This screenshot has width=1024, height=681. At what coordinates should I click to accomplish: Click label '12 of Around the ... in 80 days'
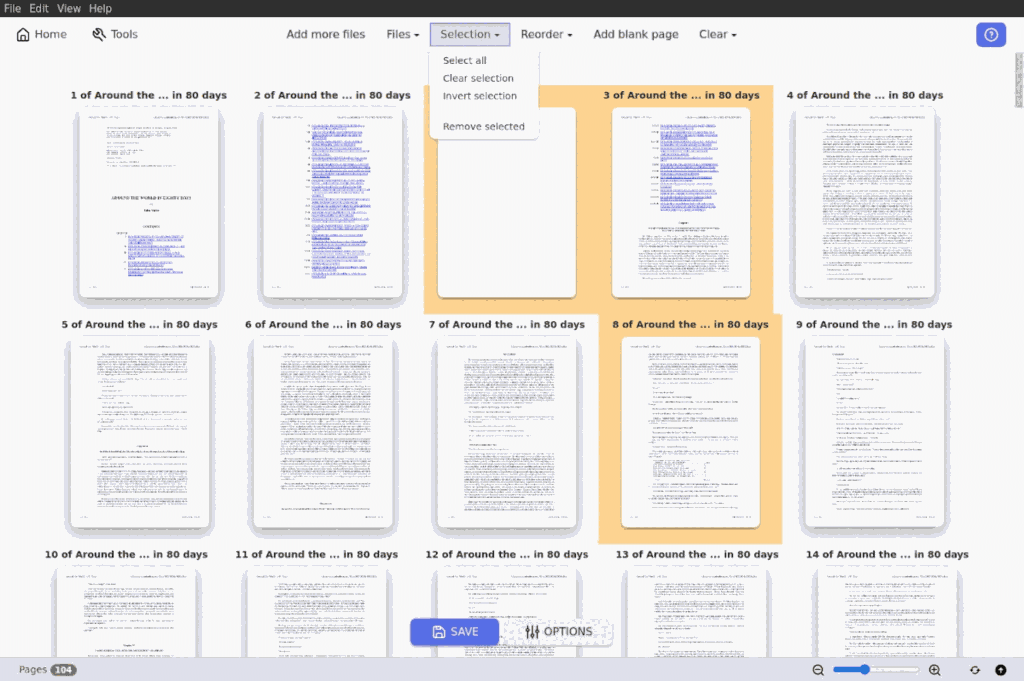pyautogui.click(x=507, y=554)
